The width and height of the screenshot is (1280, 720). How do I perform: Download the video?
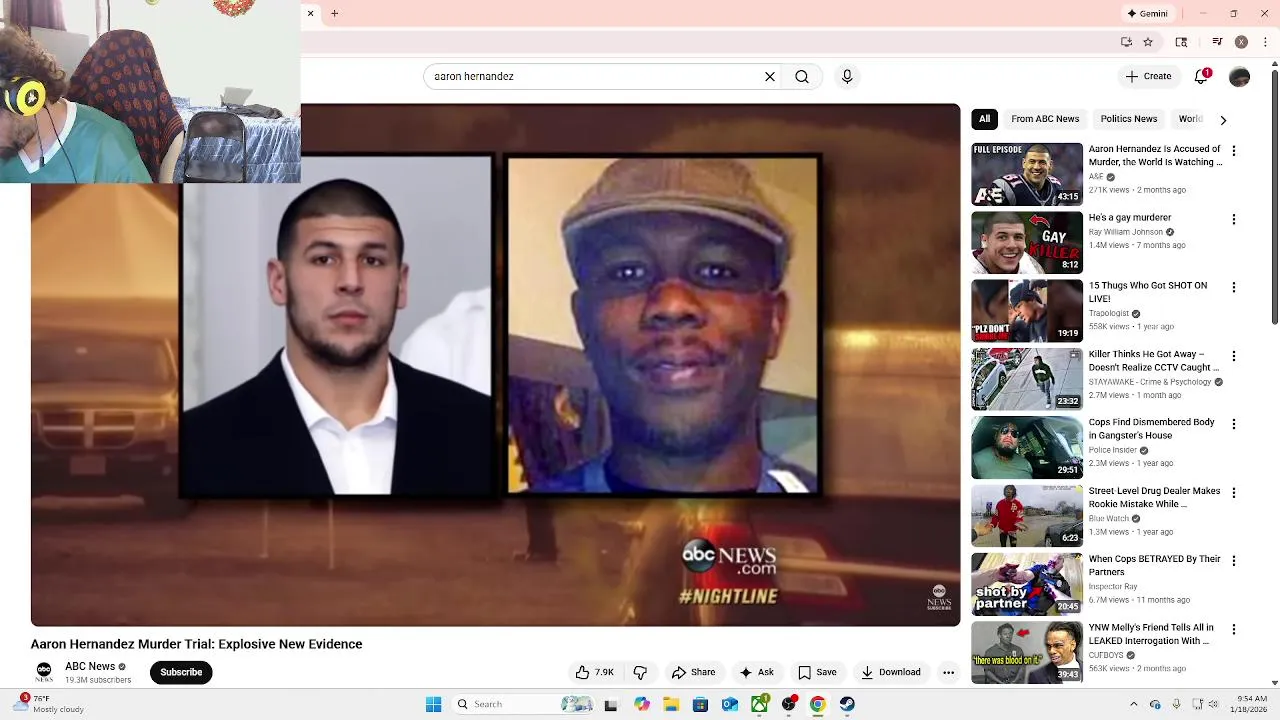pos(891,672)
